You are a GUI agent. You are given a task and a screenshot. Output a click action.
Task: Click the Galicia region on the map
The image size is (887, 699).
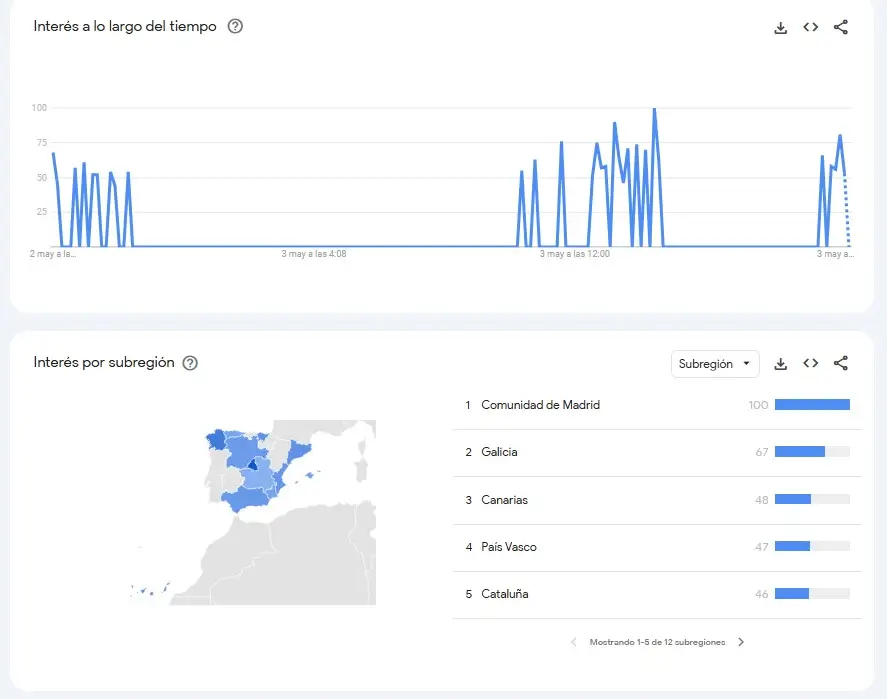click(x=216, y=439)
